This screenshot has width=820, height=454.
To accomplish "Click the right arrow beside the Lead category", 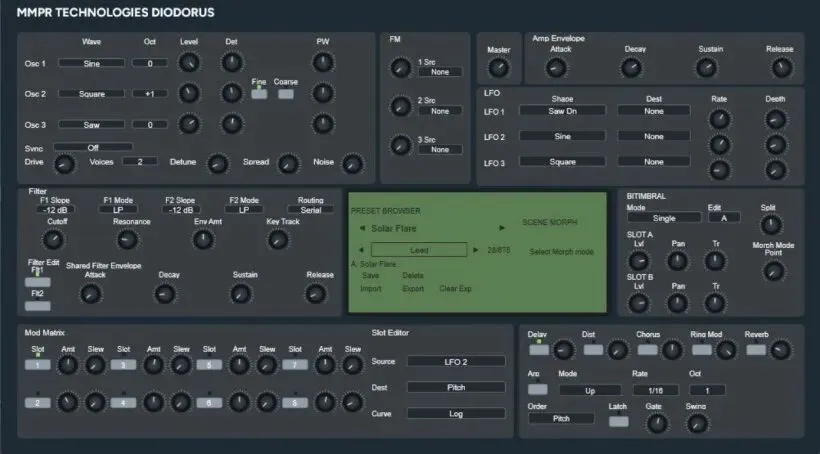I will (475, 250).
